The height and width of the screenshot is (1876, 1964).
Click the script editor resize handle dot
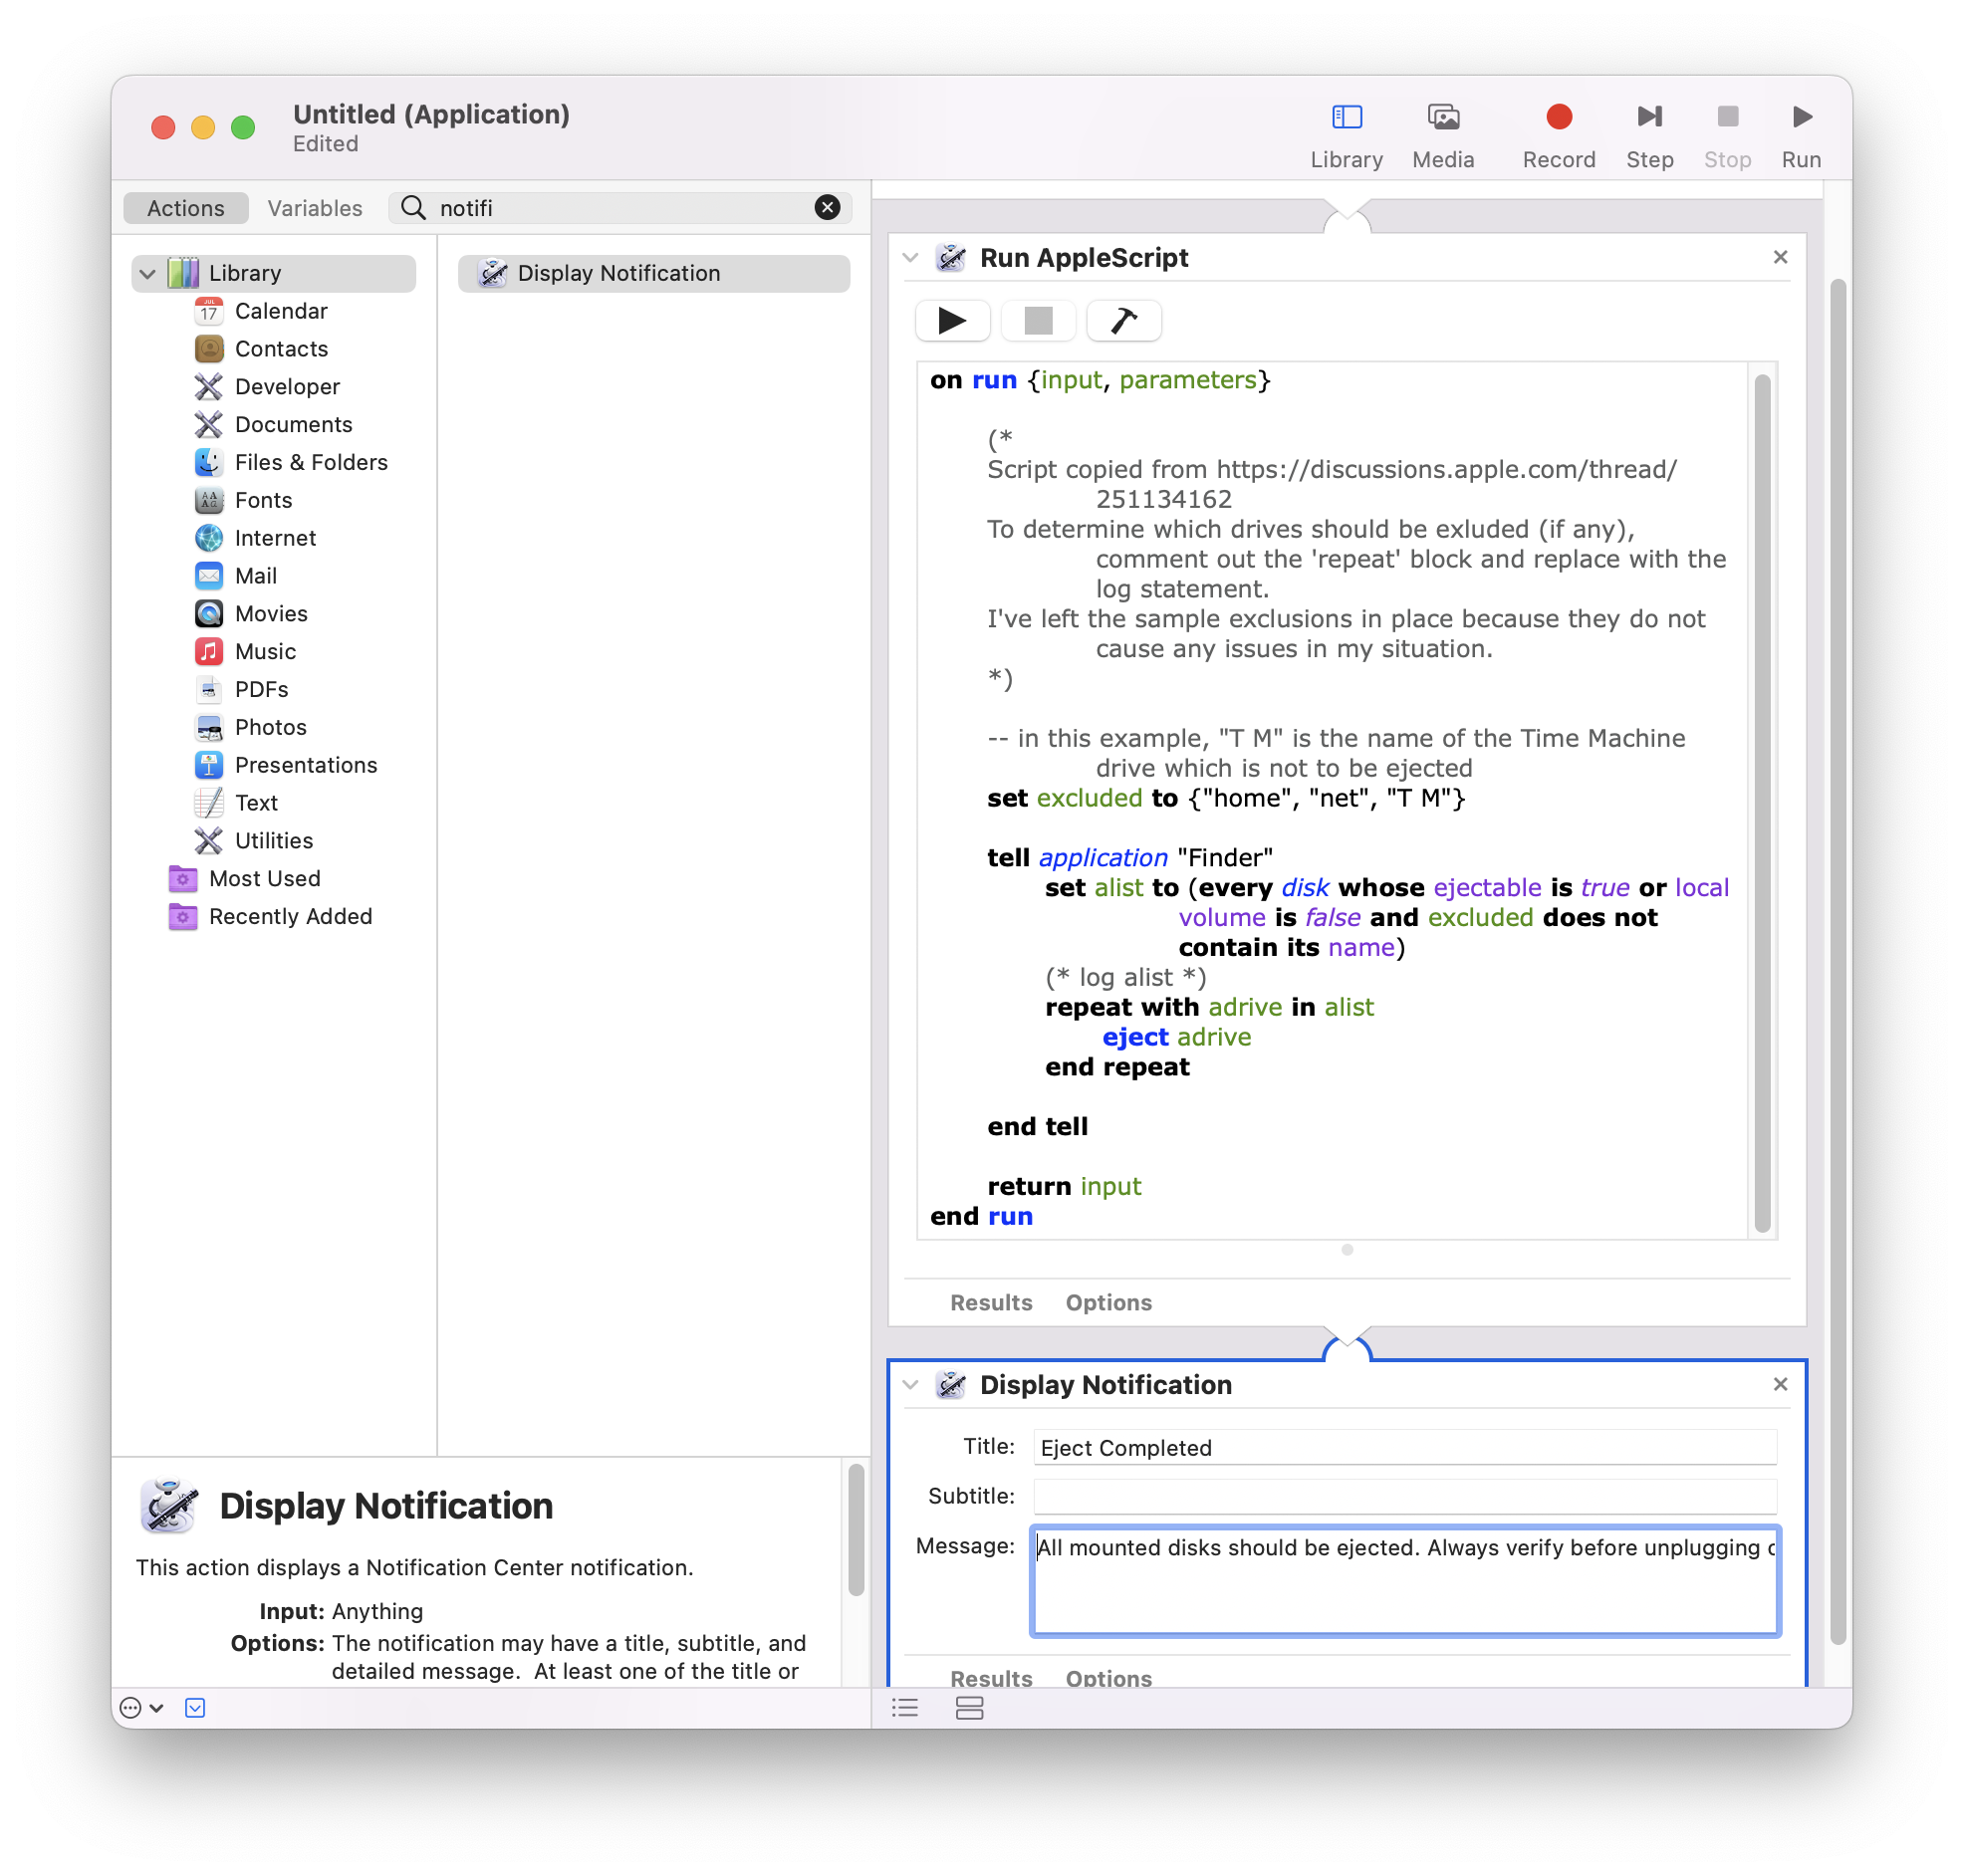(x=1347, y=1250)
